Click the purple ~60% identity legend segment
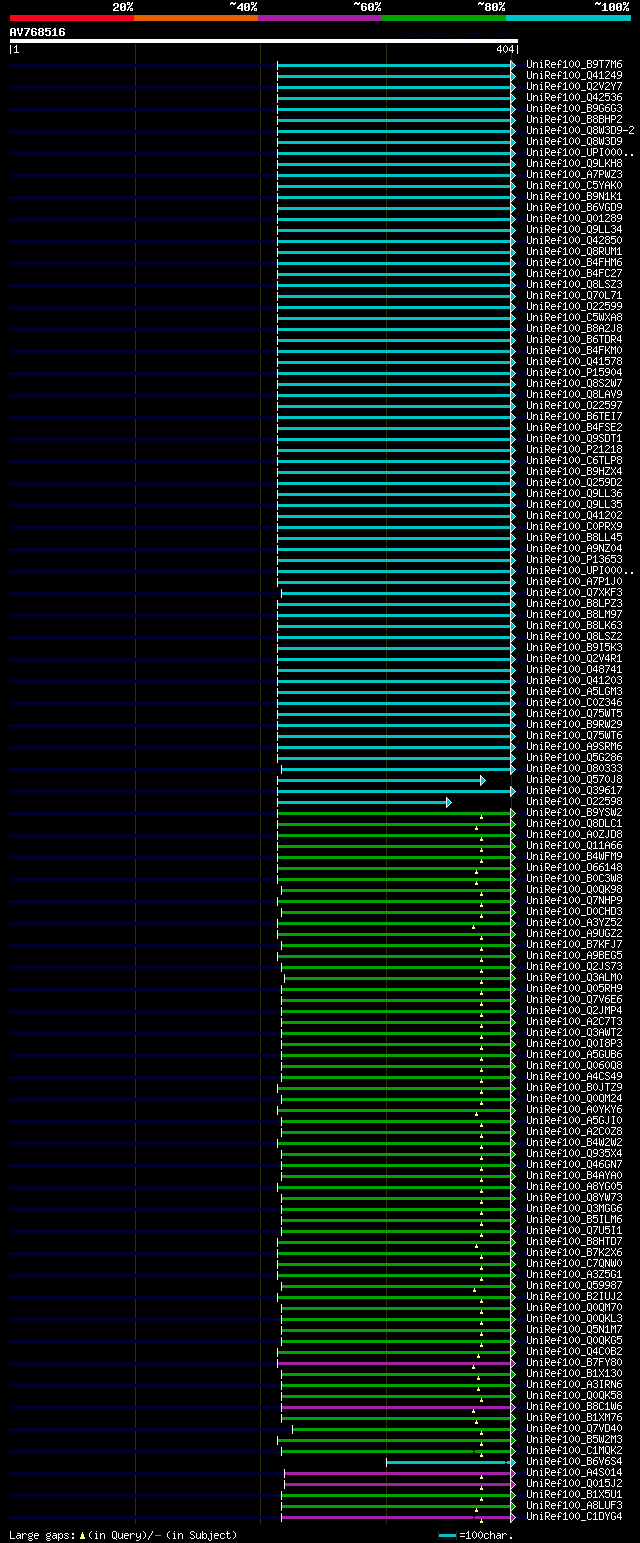The image size is (640, 1543). click(320, 18)
